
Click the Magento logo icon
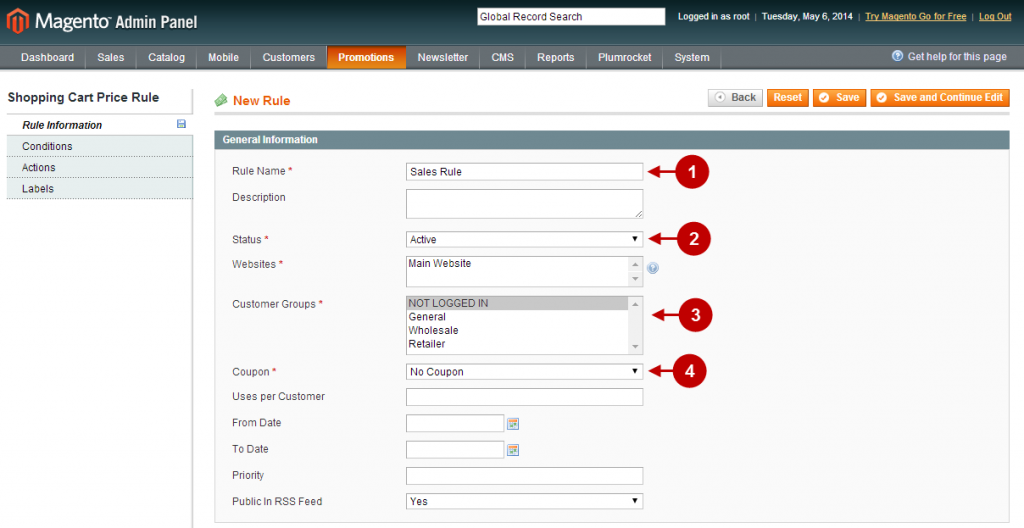pyautogui.click(x=18, y=21)
